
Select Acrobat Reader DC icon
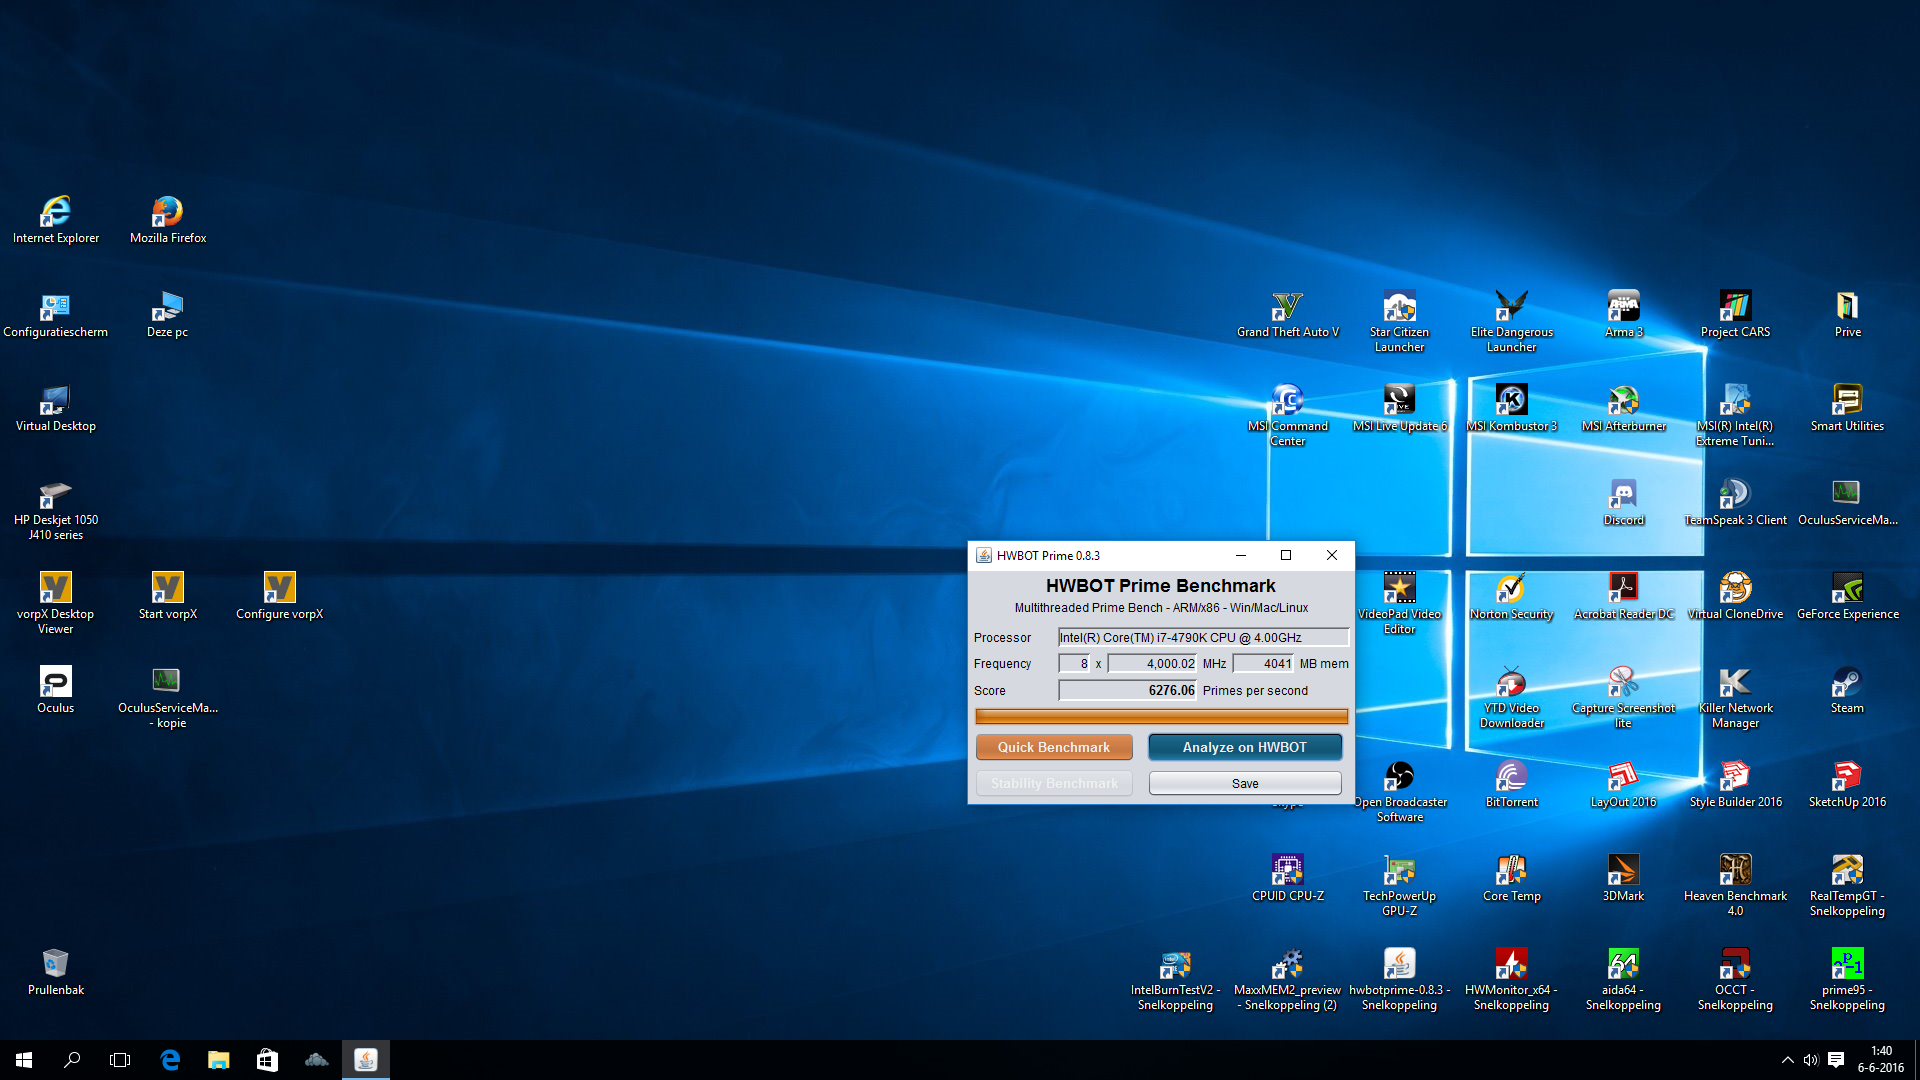pos(1624,596)
